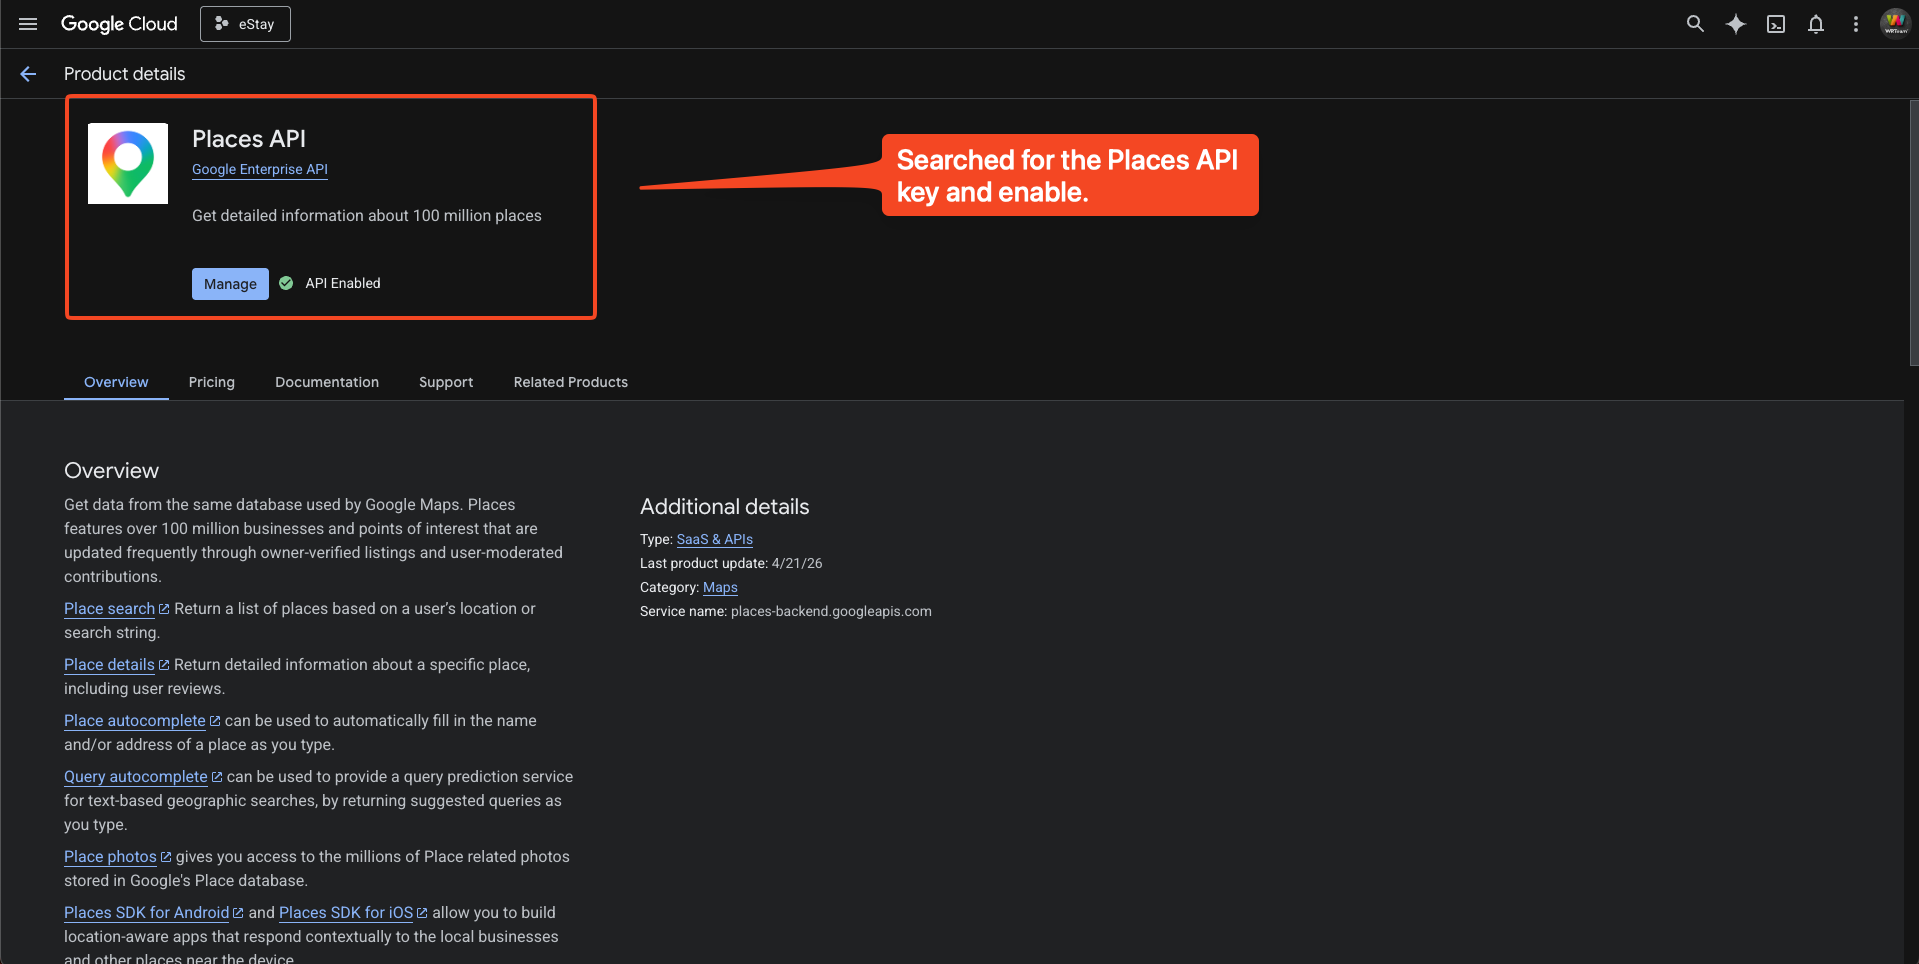Click the Places API map pin logo
The width and height of the screenshot is (1919, 964).
point(128,163)
